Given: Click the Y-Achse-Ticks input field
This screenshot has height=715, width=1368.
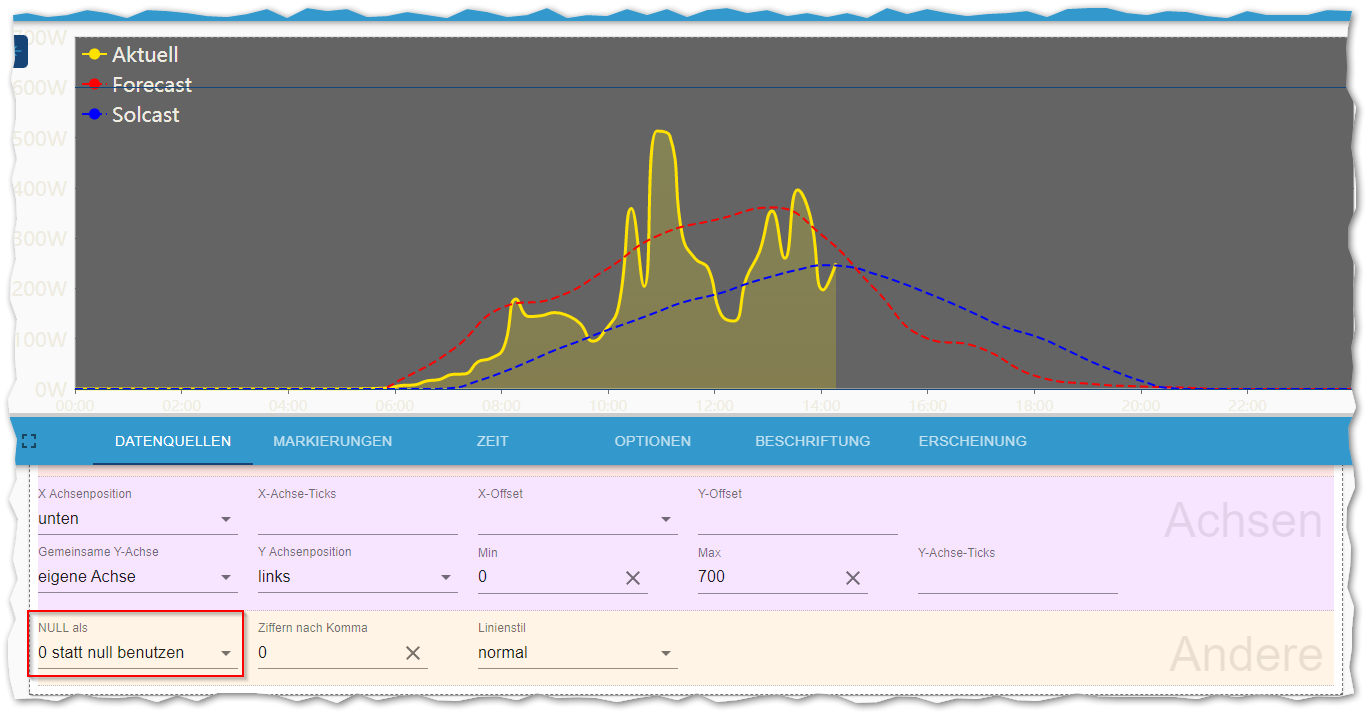Looking at the screenshot, I should pos(1018,577).
